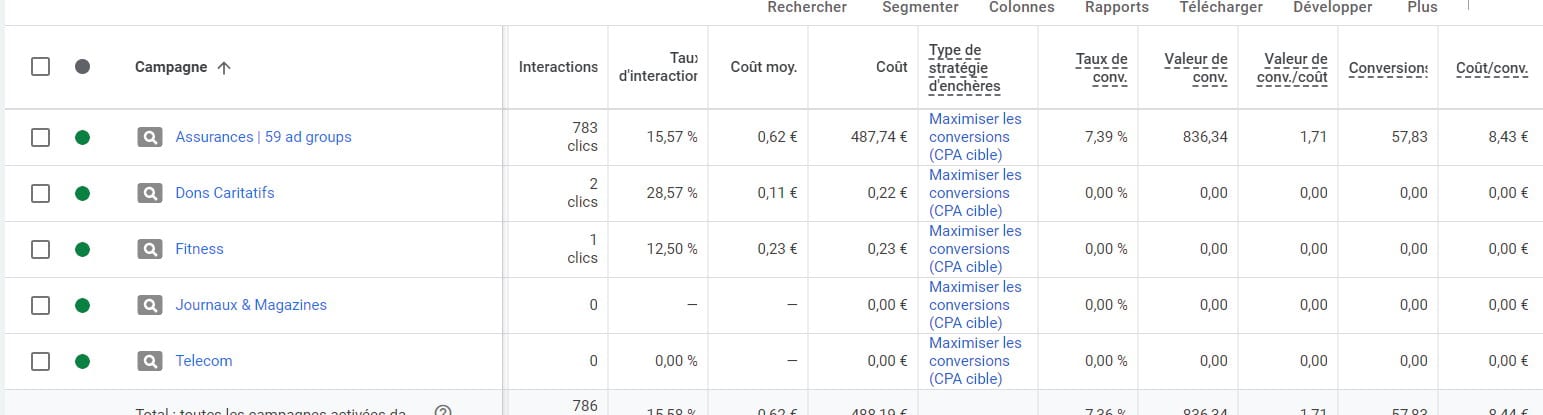This screenshot has width=1543, height=415.
Task: Sort by the Coût/conv. column header
Action: click(1492, 68)
